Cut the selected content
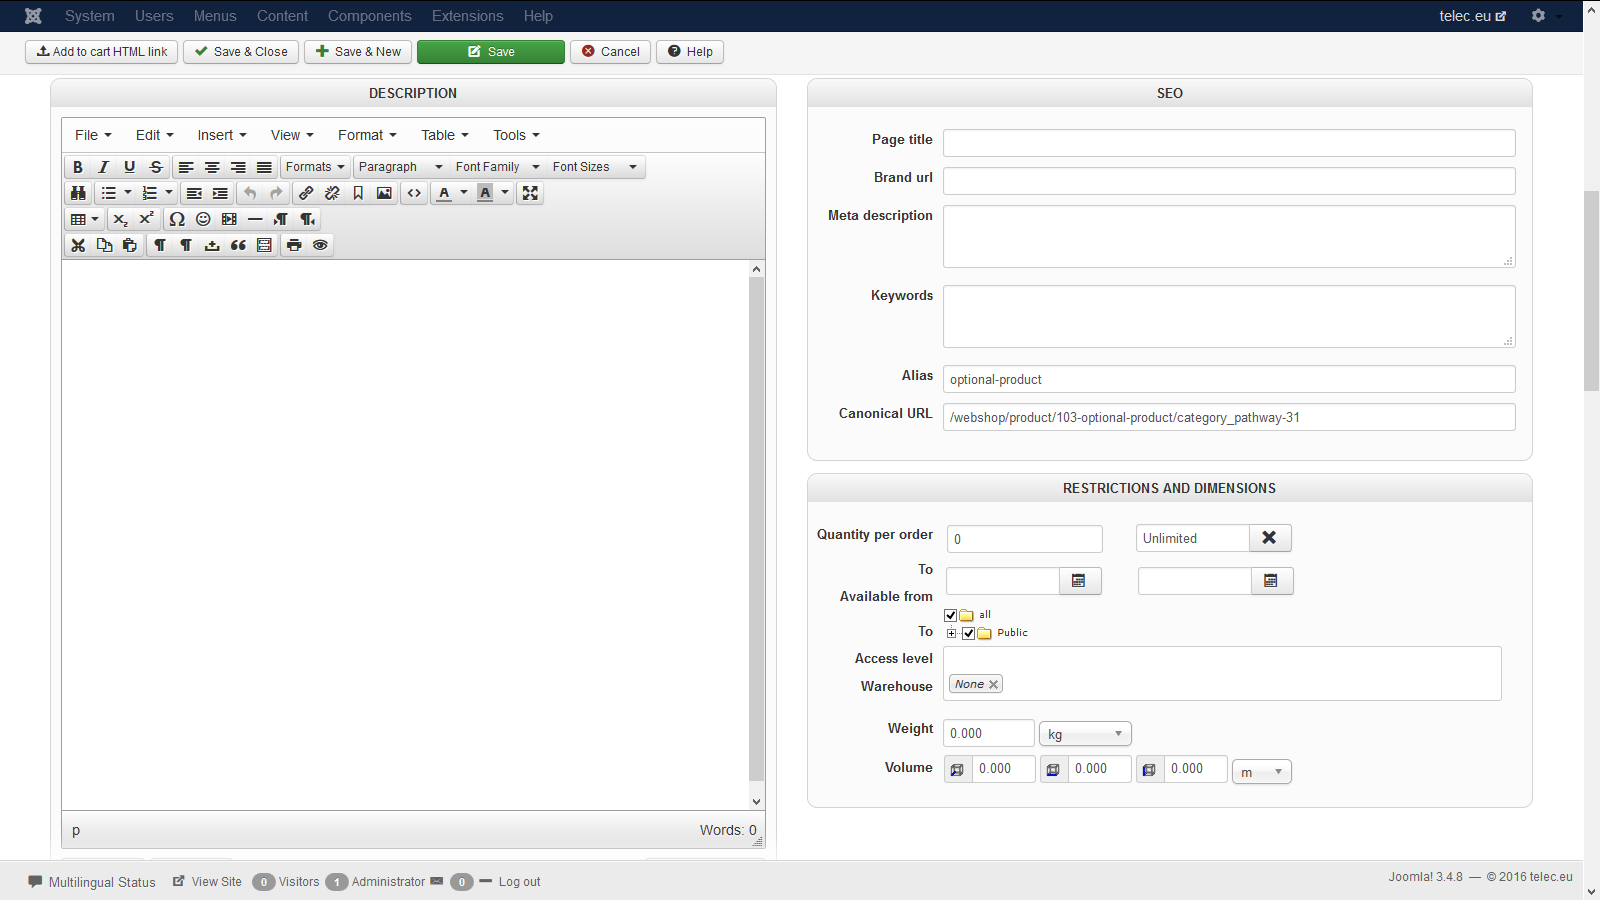Viewport: 1600px width, 900px height. click(78, 245)
